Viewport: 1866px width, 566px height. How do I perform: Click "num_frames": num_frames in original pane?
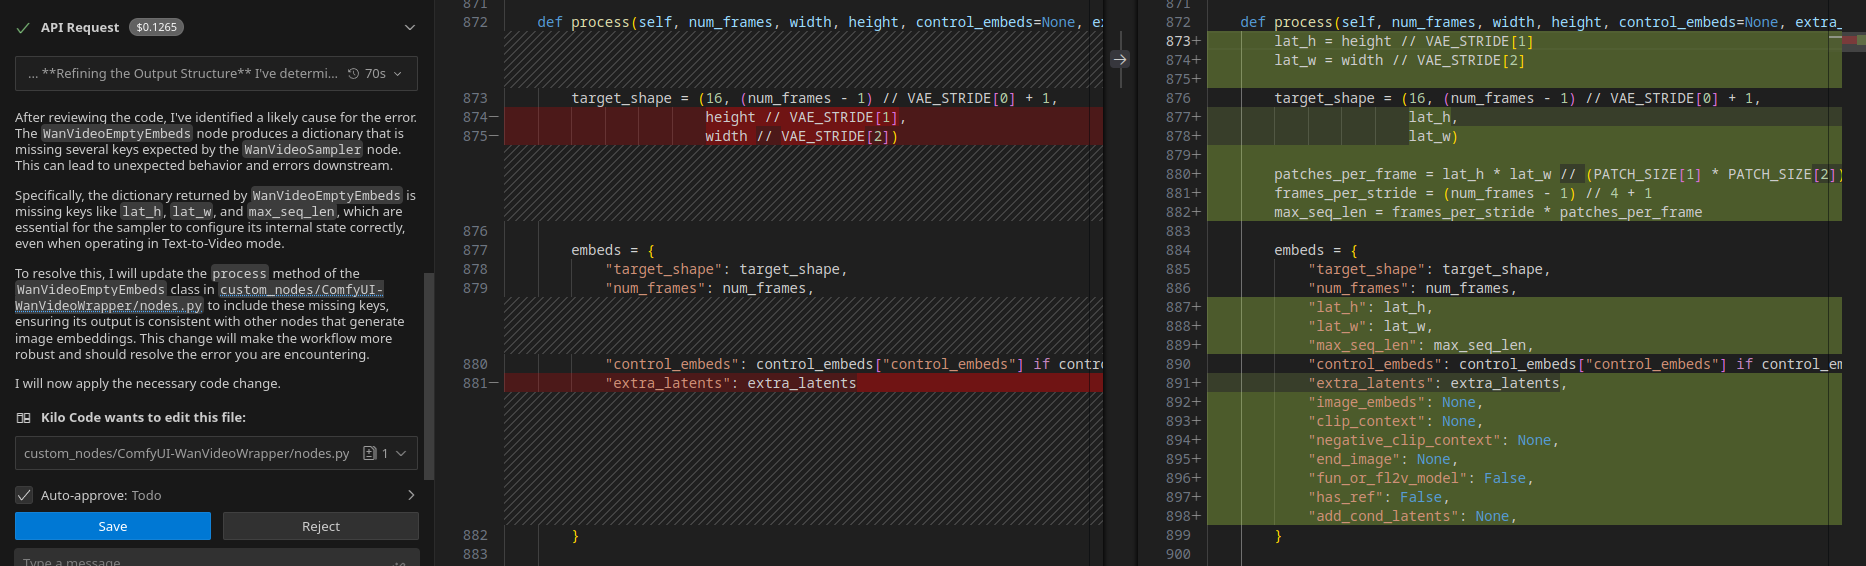[x=710, y=288]
